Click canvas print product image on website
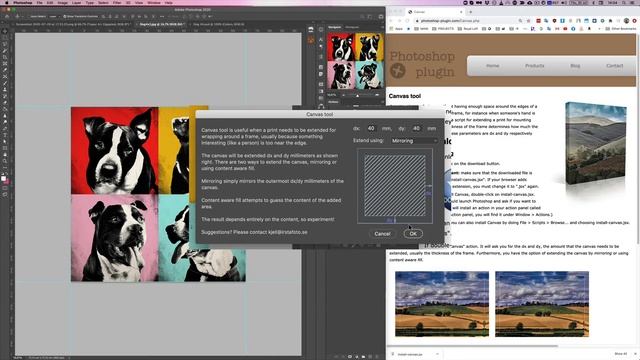640x360 pixels. click(596, 143)
